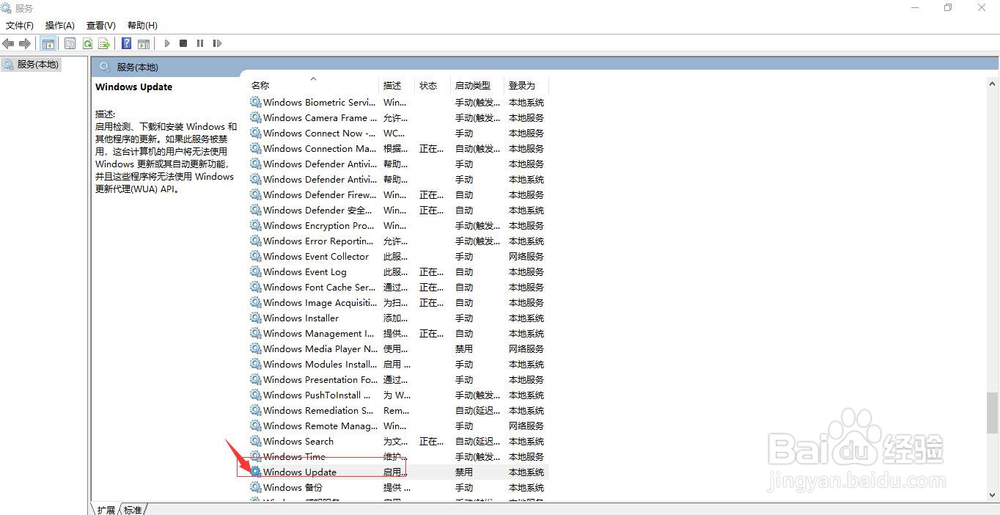Image resolution: width=1000 pixels, height=515 pixels.
Task: Open the 查看(V) menu
Action: (x=101, y=25)
